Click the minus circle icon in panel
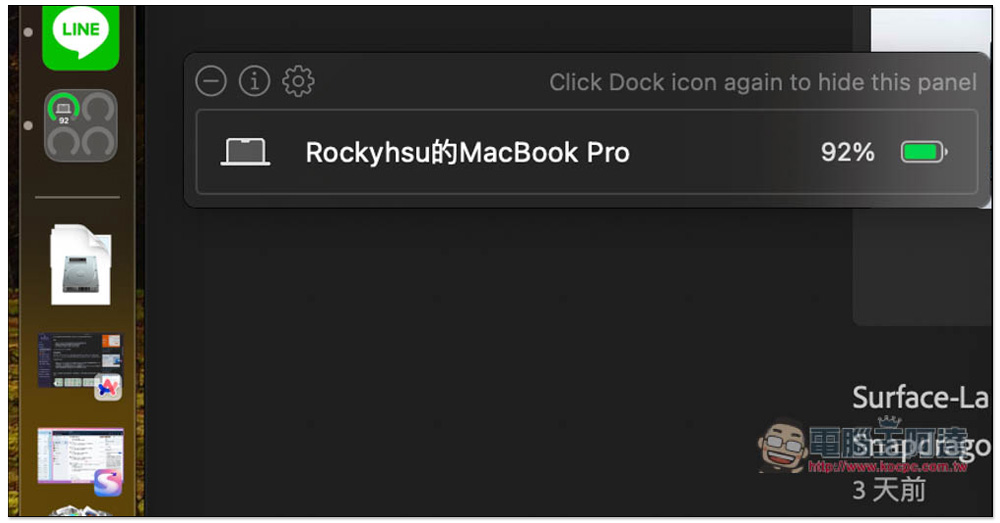 click(210, 81)
